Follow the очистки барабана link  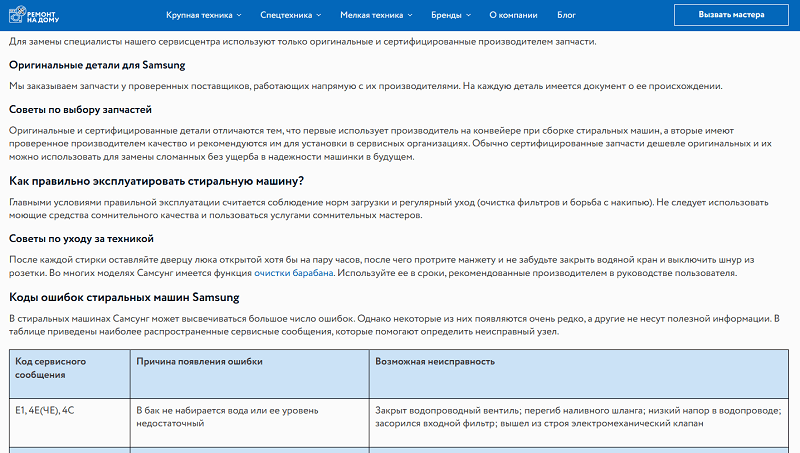294,273
